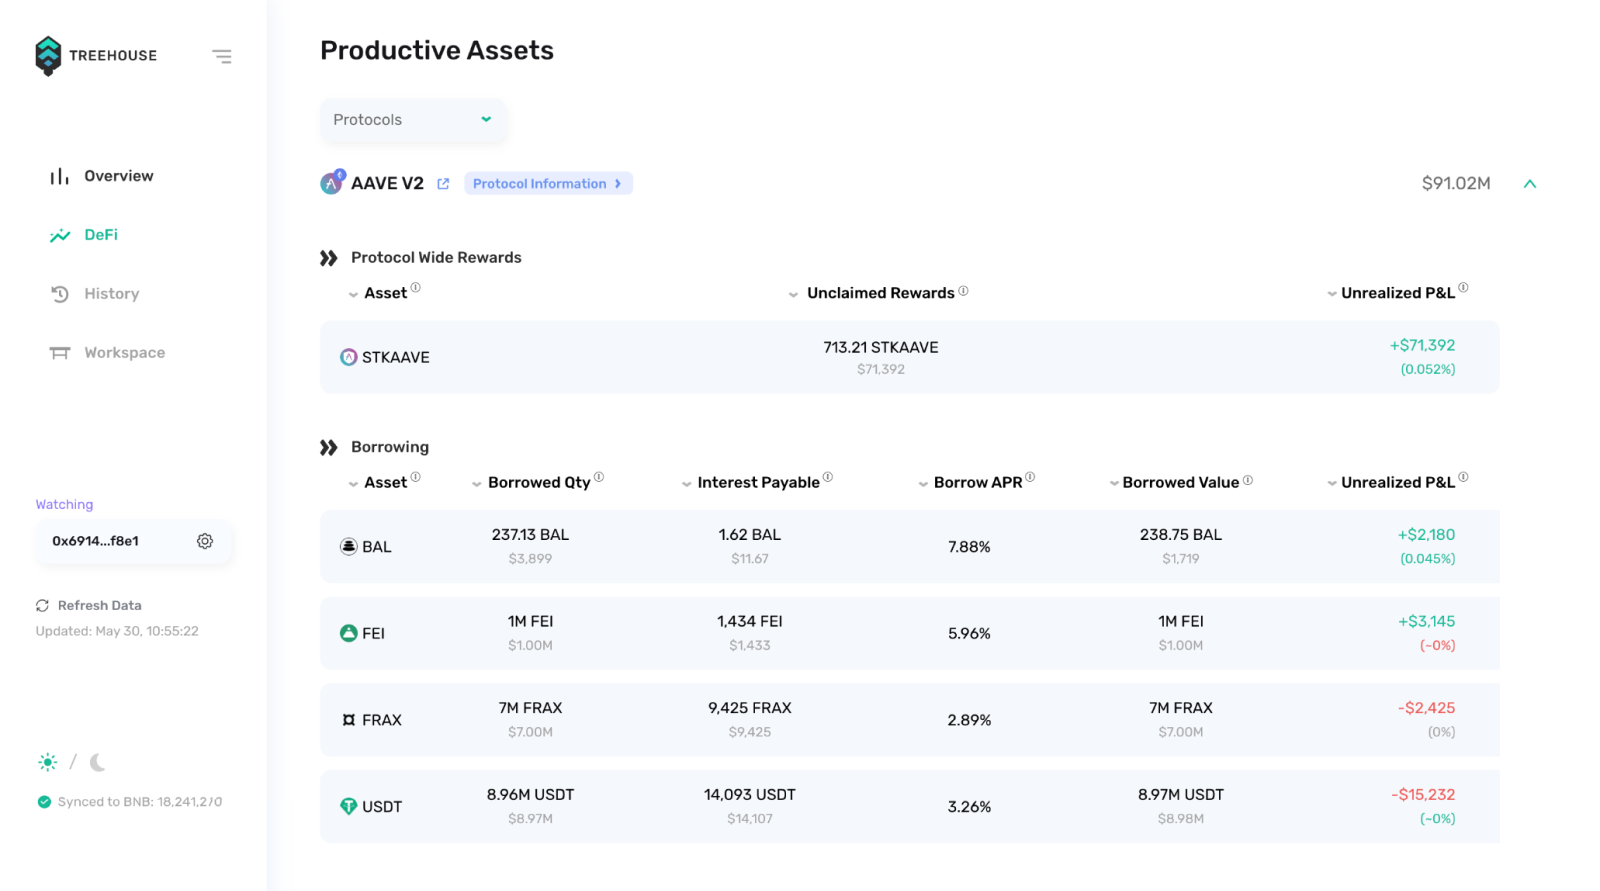The image size is (1600, 891).
Task: Select watched address 0x6914...f8e1 box
Action: coord(96,541)
